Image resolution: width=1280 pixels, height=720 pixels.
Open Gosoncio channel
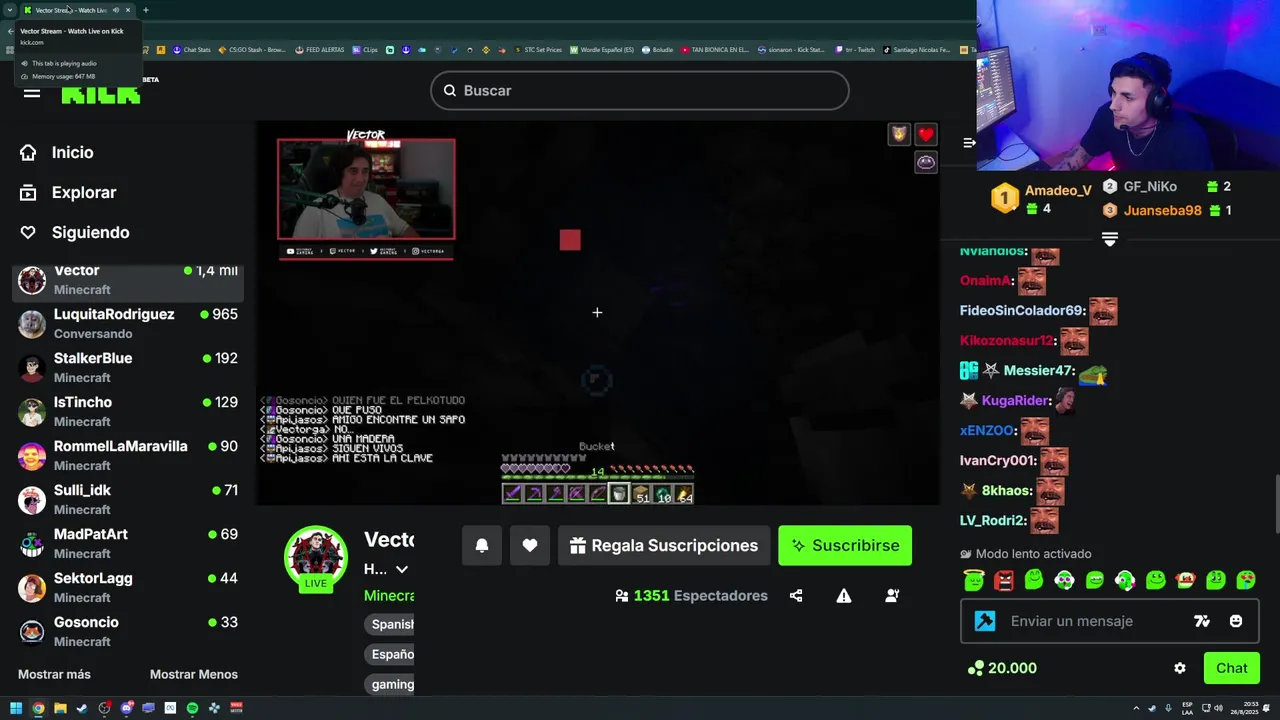(x=128, y=632)
